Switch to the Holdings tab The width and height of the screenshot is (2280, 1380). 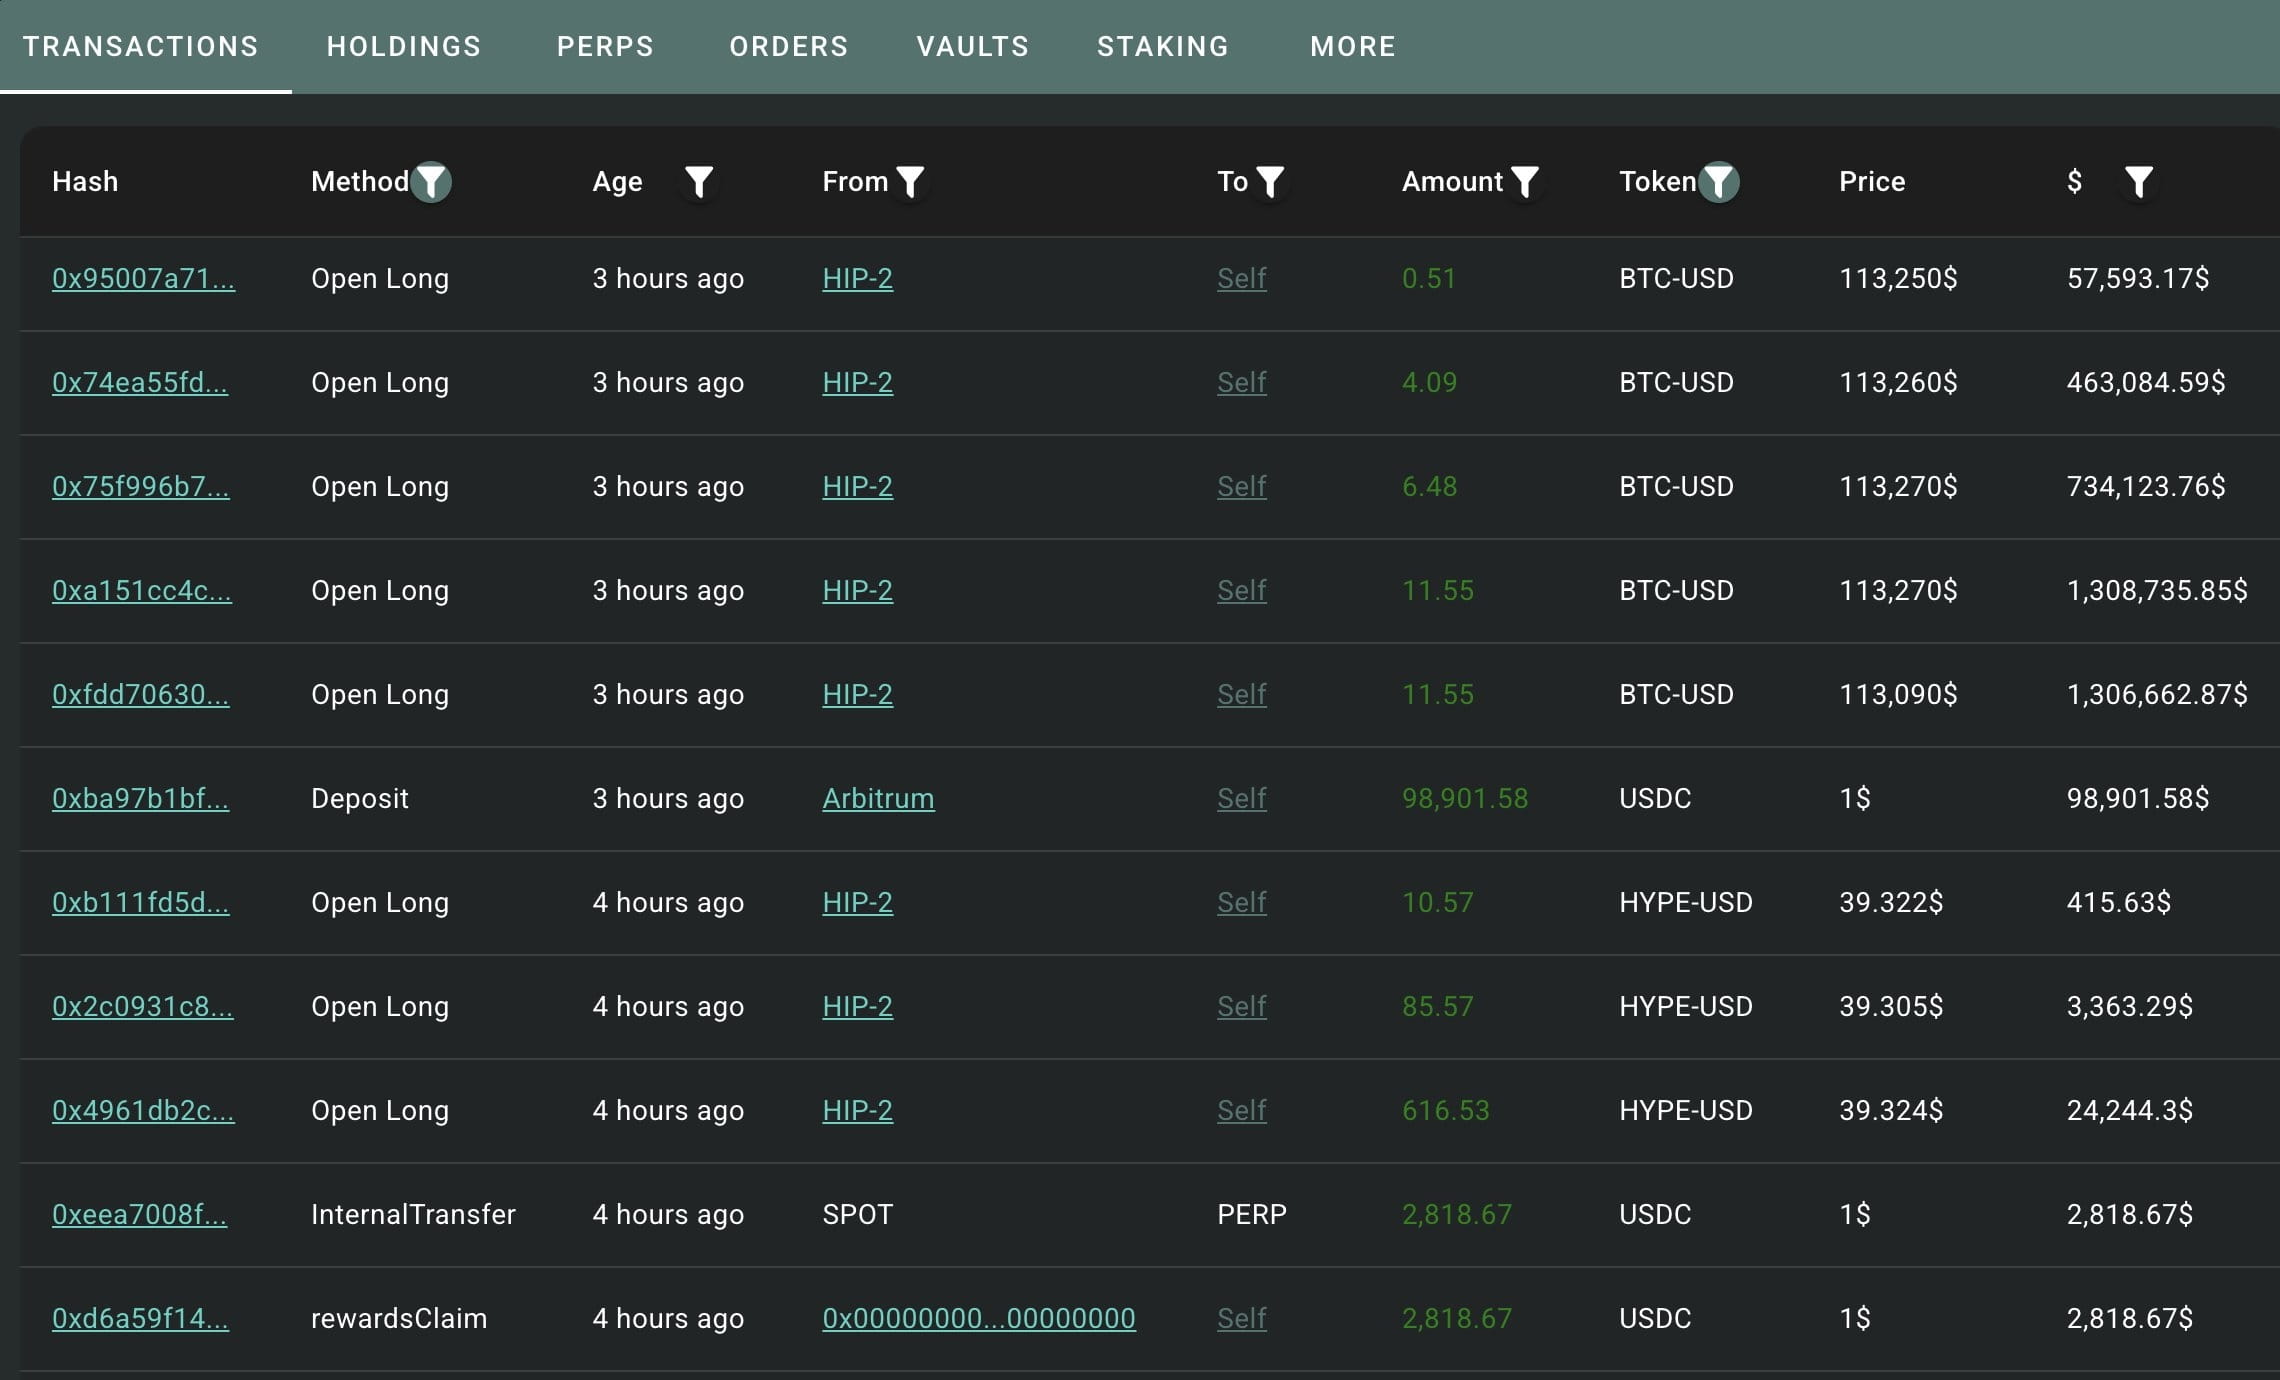tap(404, 47)
